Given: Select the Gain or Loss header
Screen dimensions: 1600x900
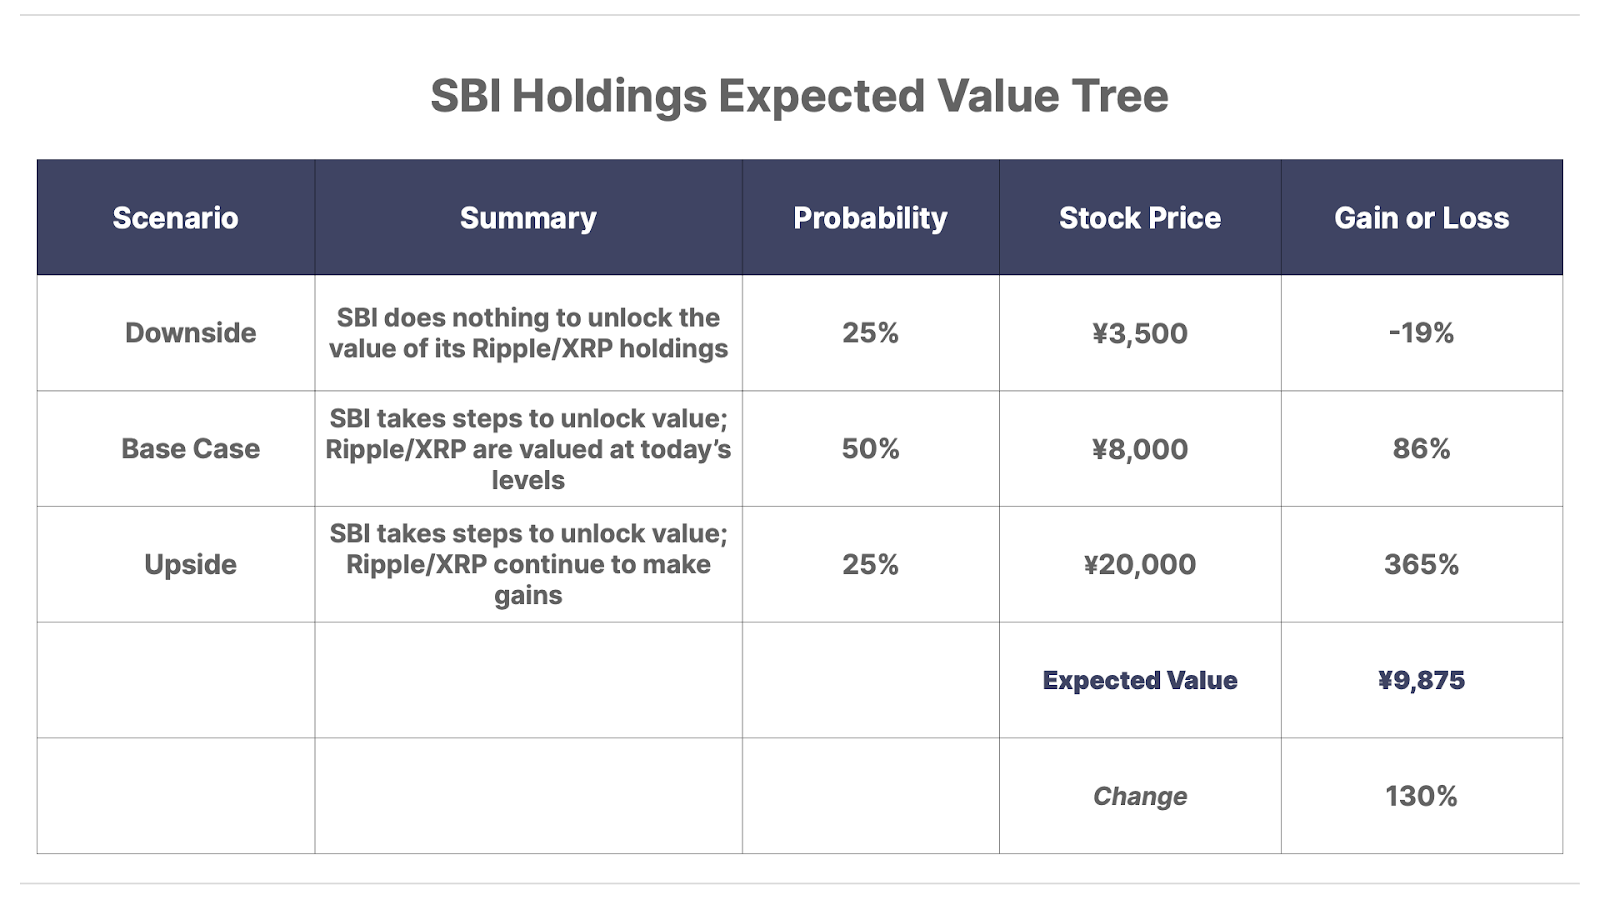Looking at the screenshot, I should (1421, 218).
